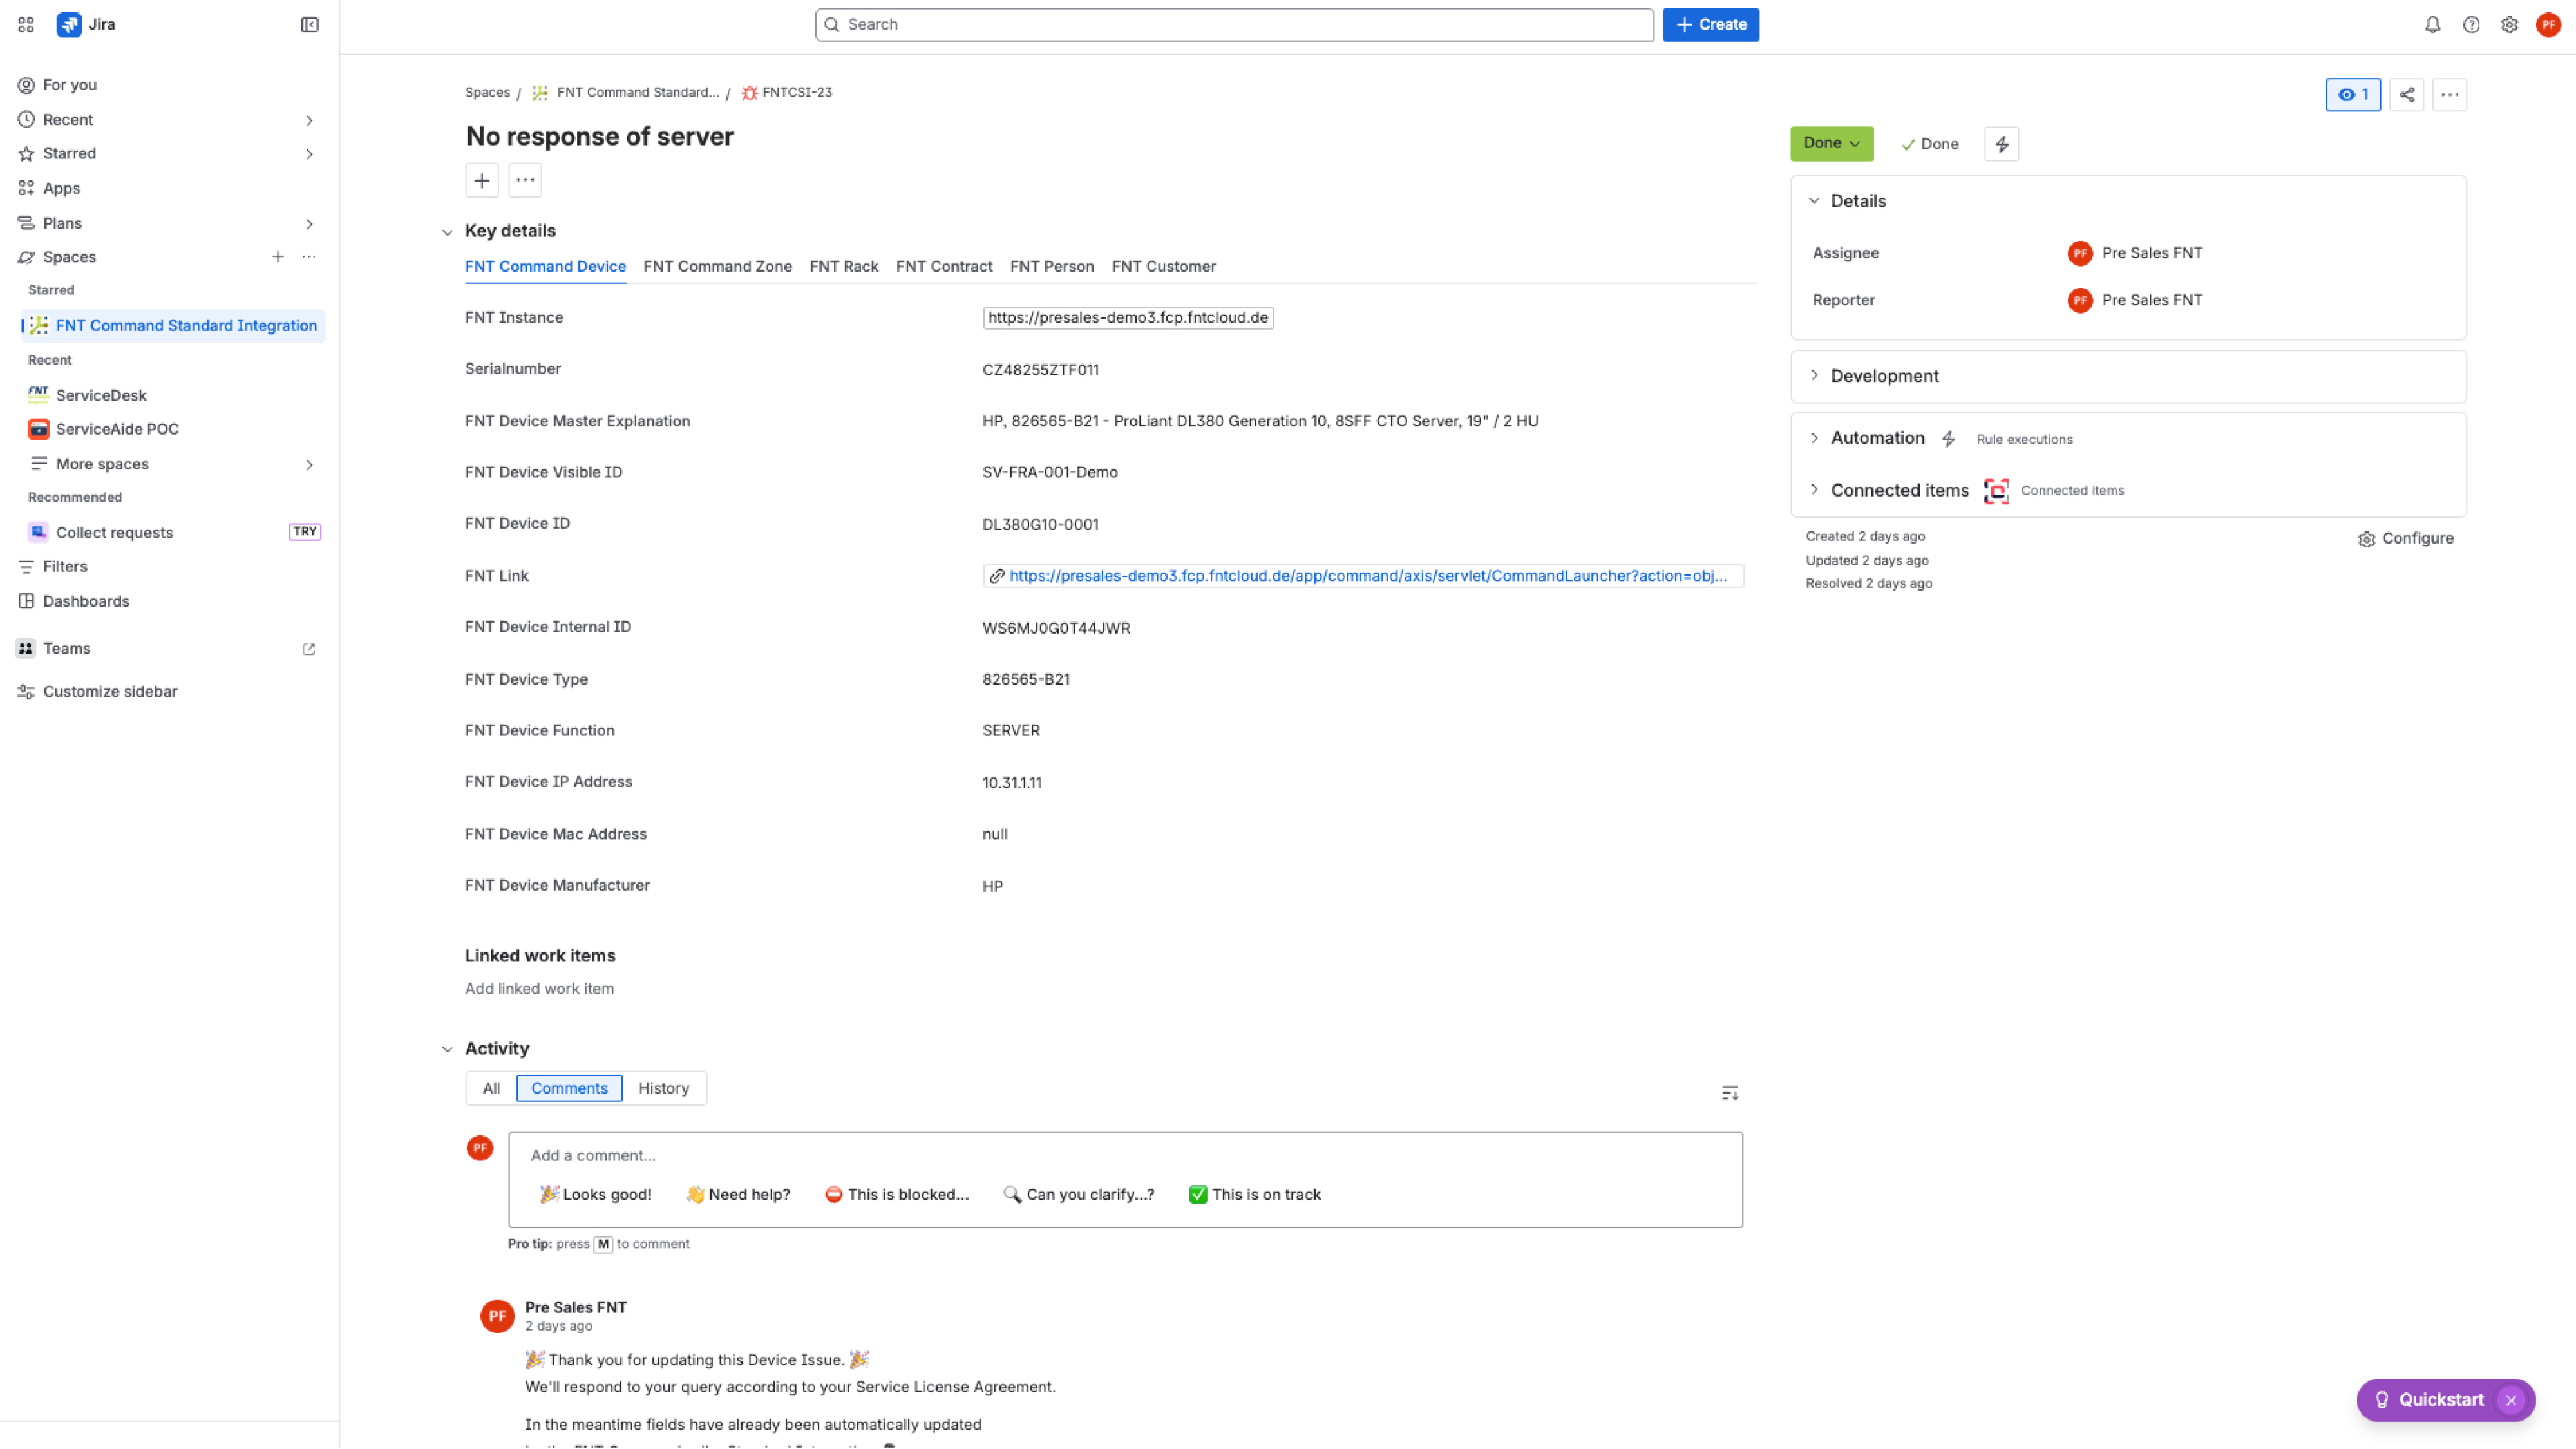Close the Quickstart panel
Viewport: 2576px width, 1449px height.
[x=2511, y=1400]
